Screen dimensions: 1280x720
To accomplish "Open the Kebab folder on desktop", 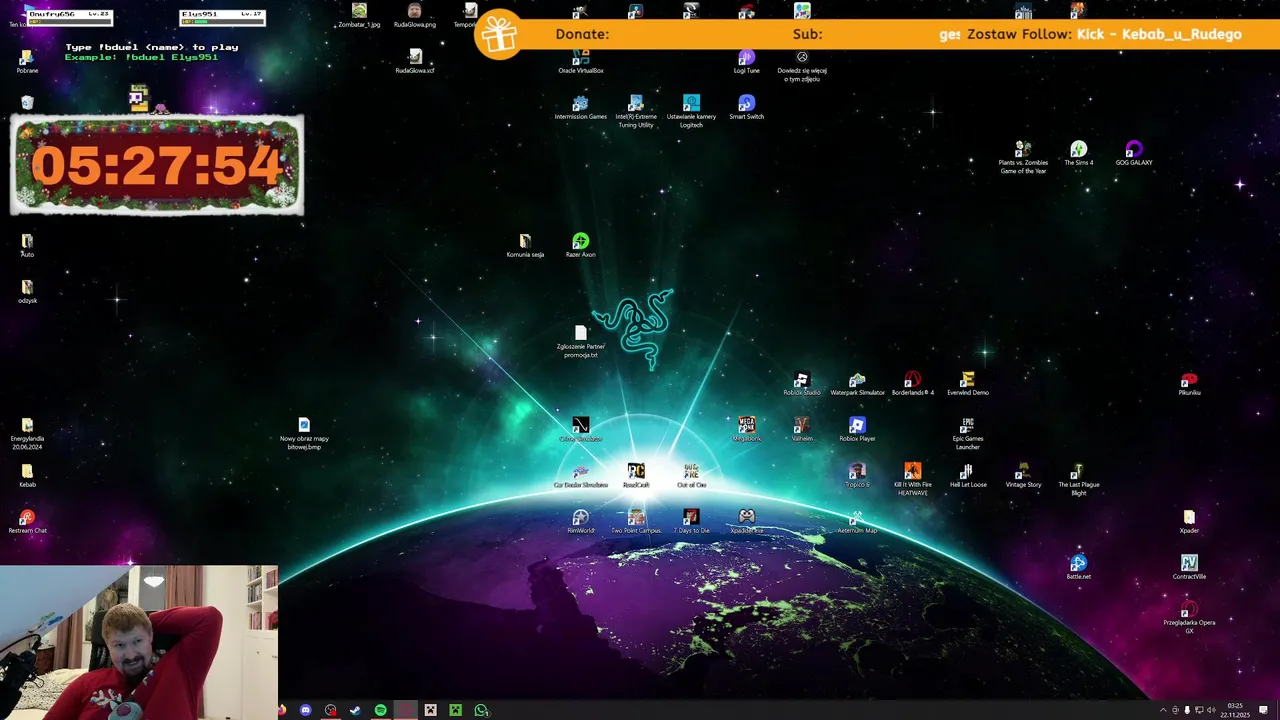I will pyautogui.click(x=27, y=476).
